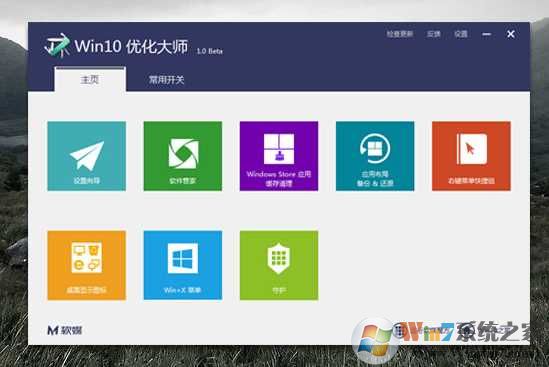549x367 pixels.
Task: Open the red 右键菜单快捷组 tile
Action: coord(471,156)
